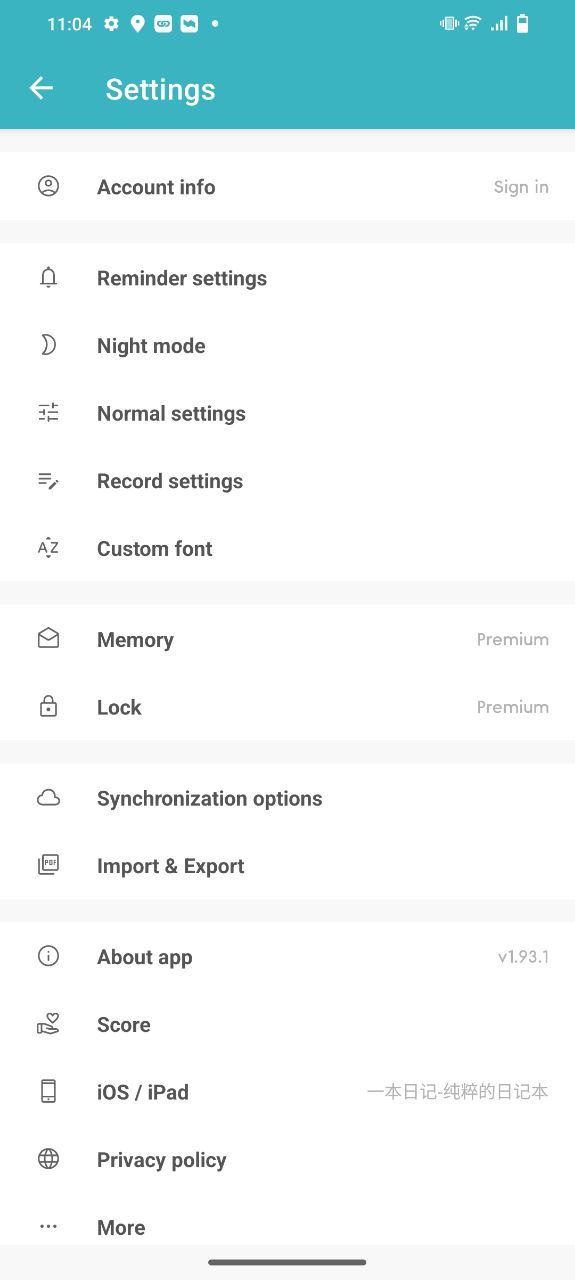
Task: Click the heart-in-hand Score icon
Action: click(48, 1024)
